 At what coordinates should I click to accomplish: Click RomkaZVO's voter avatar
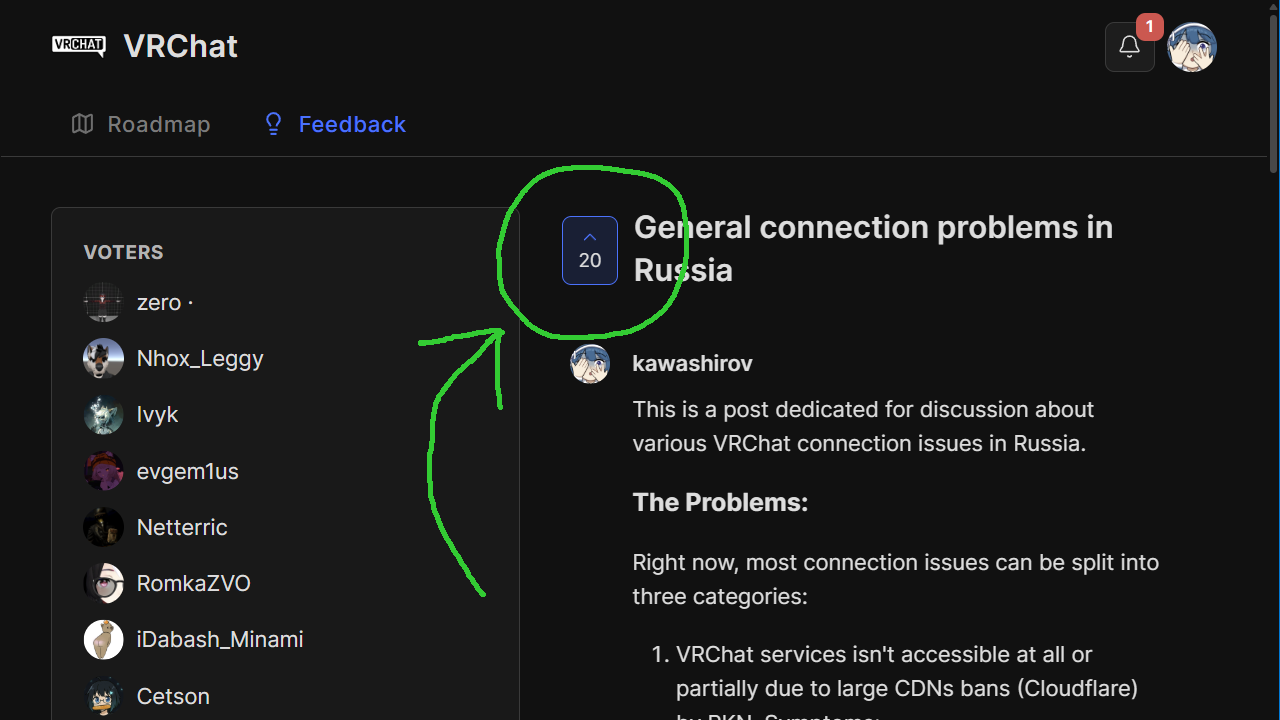click(103, 583)
